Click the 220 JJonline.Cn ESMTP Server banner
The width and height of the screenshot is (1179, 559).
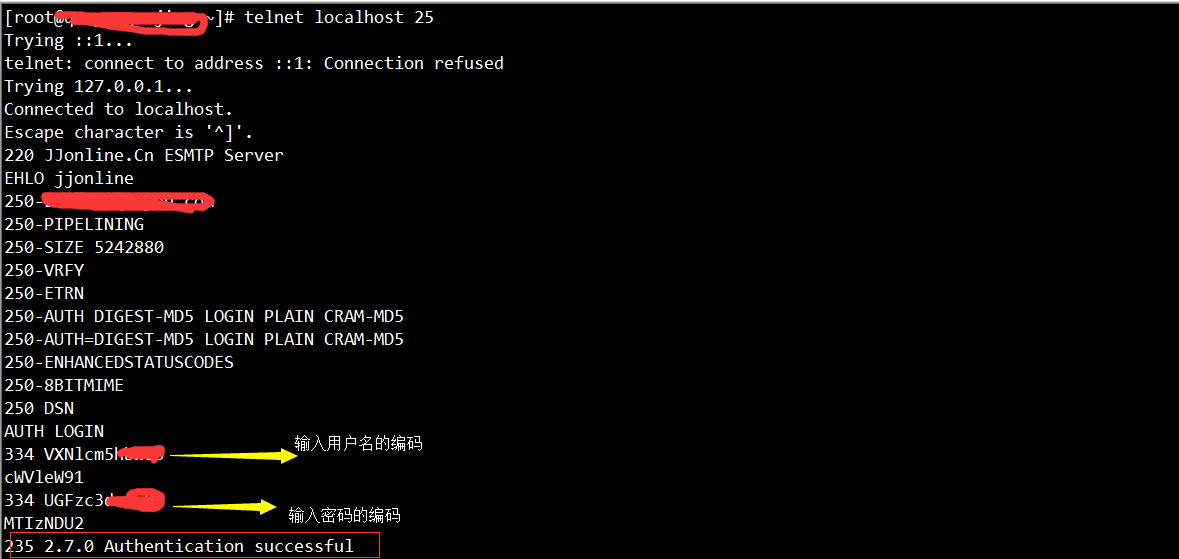click(x=144, y=156)
